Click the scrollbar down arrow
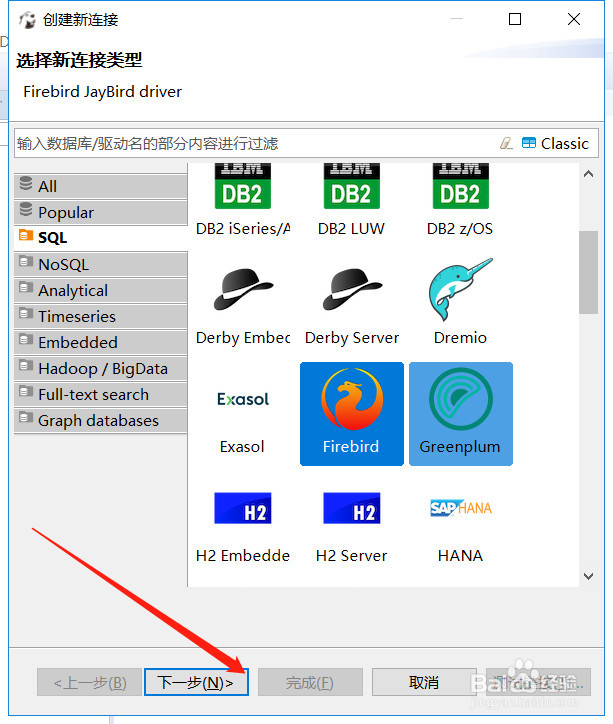Screen dimensions: 613x724 588,576
